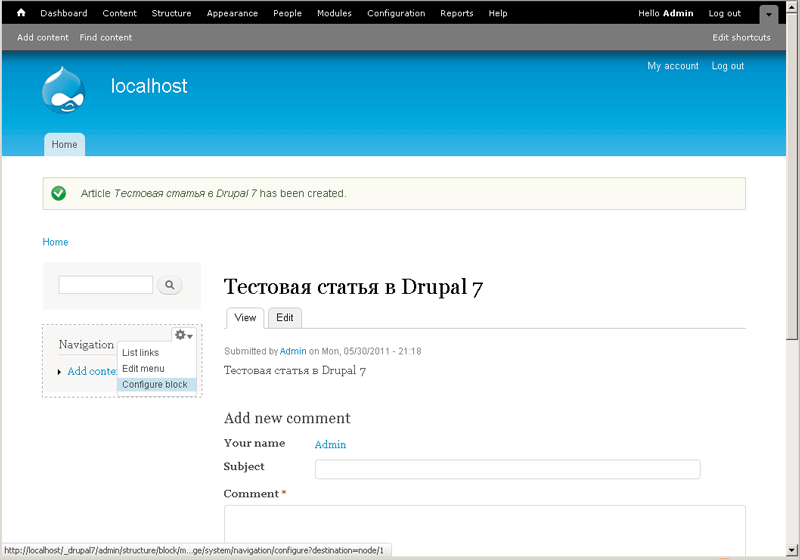Switch to the View tab
The height and width of the screenshot is (559, 800).
[245, 318]
